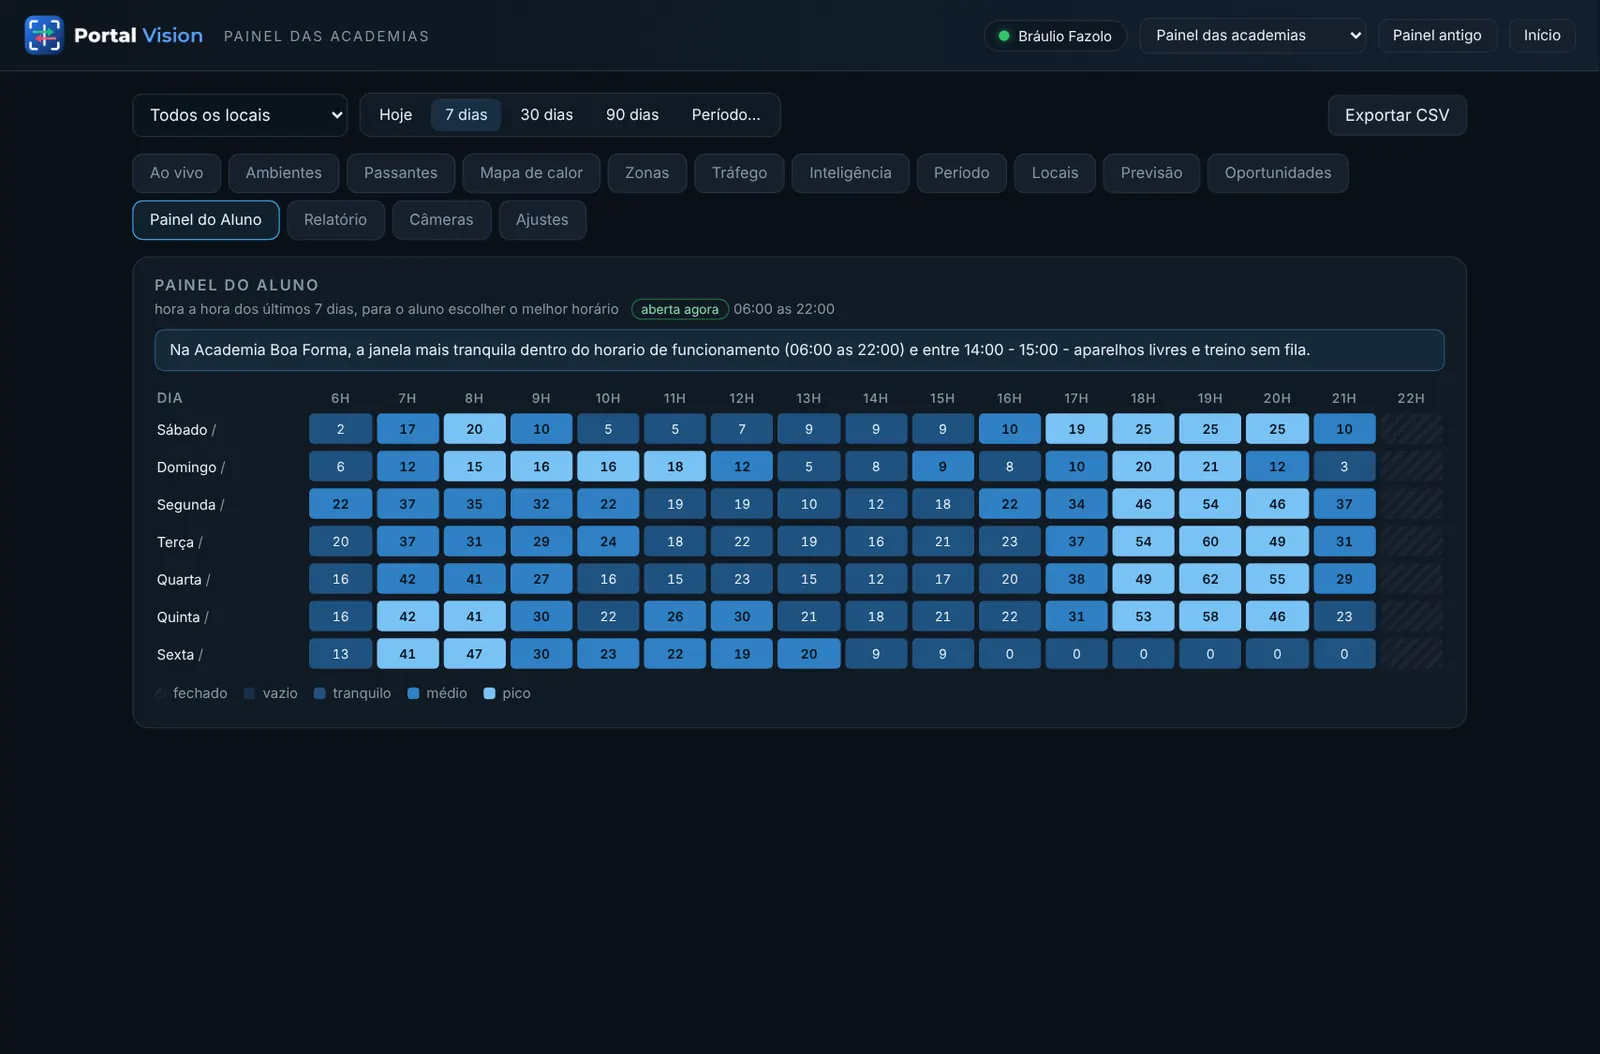Expand the Painel das academias selector

click(1252, 35)
